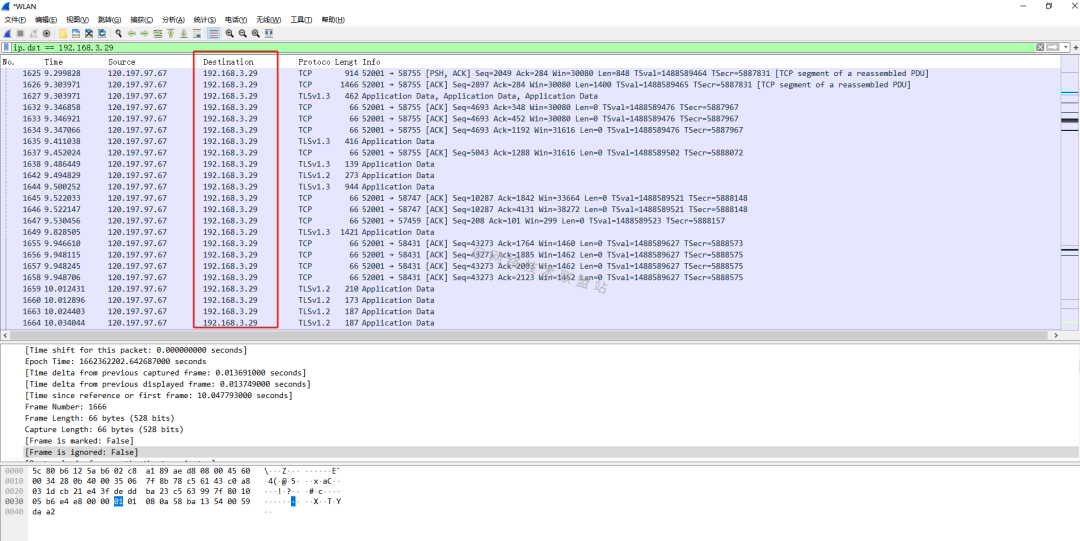Toggle packet list colorization

point(214,33)
